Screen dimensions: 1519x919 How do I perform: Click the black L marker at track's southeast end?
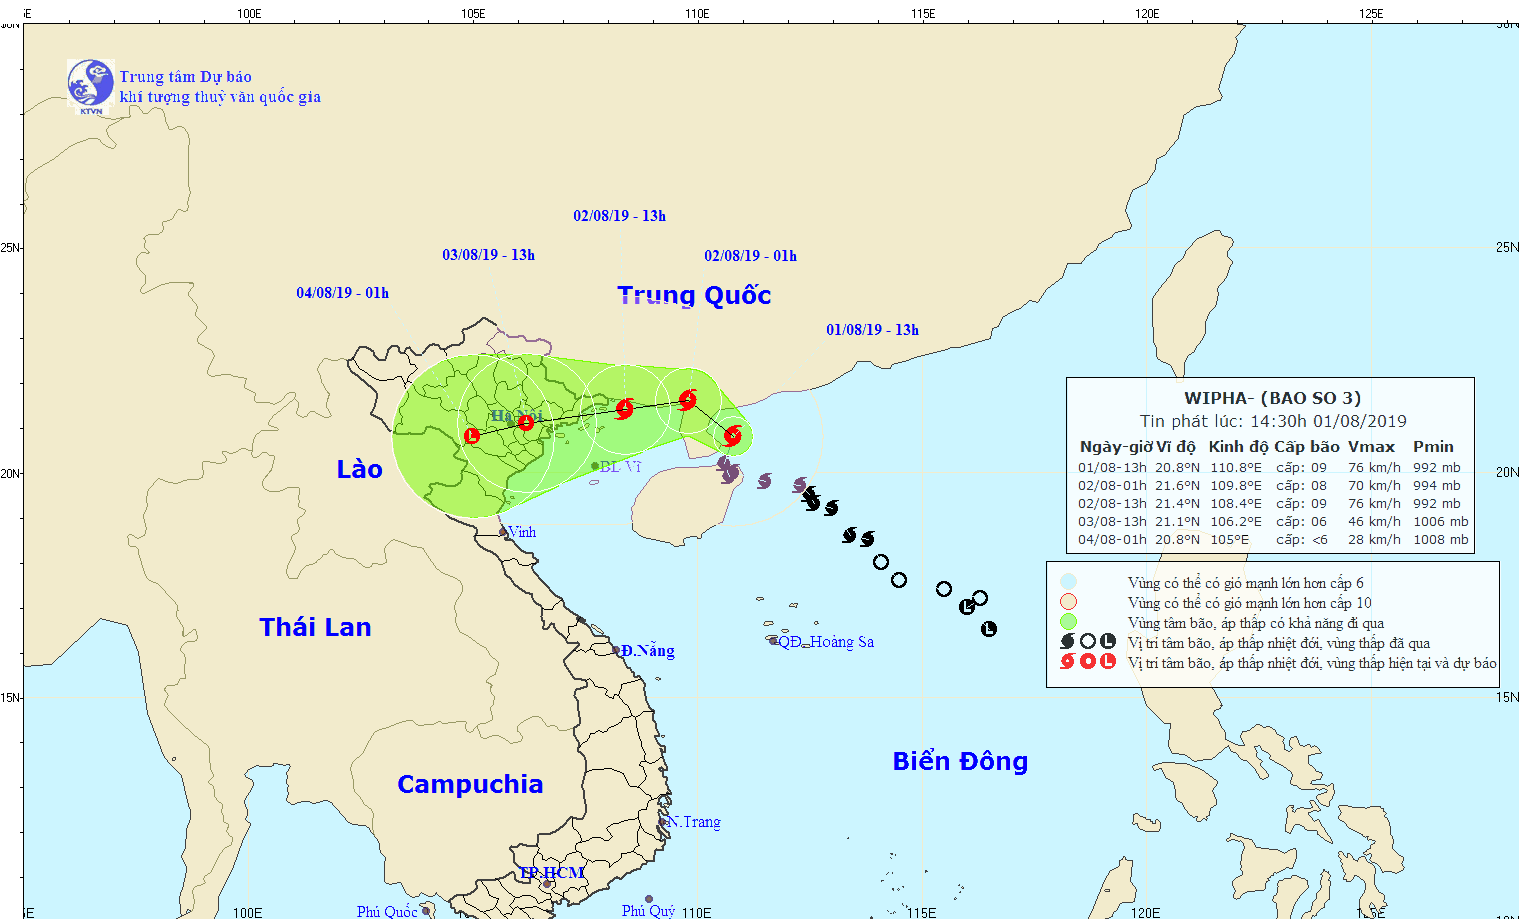[989, 629]
